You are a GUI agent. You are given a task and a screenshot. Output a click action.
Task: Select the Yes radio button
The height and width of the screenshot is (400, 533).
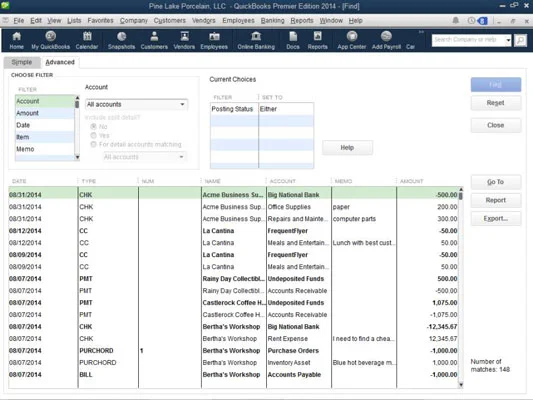[93, 135]
